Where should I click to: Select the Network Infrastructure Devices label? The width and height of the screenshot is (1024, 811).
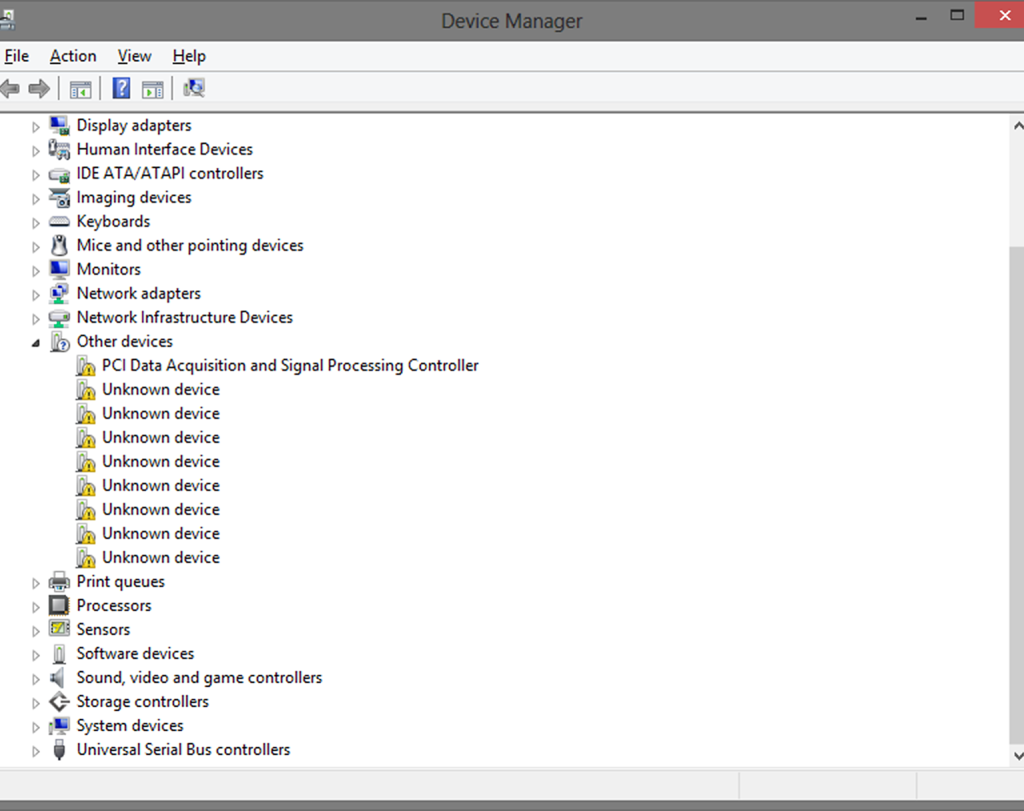(x=185, y=317)
